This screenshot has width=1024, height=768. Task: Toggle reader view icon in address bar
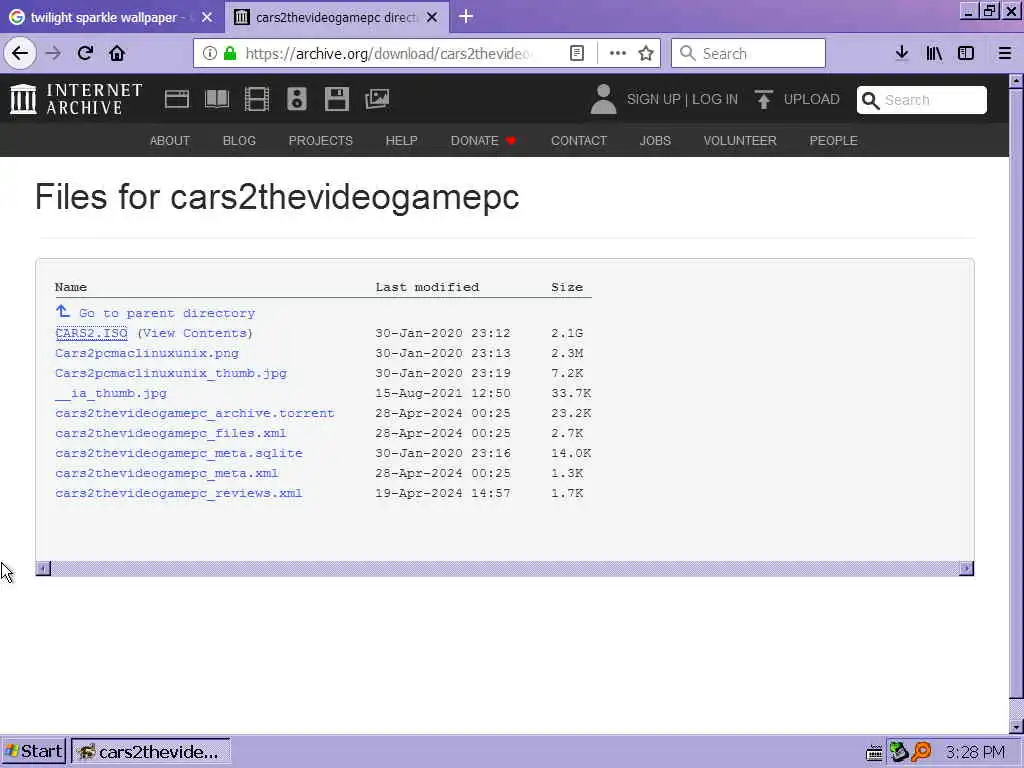pos(577,53)
